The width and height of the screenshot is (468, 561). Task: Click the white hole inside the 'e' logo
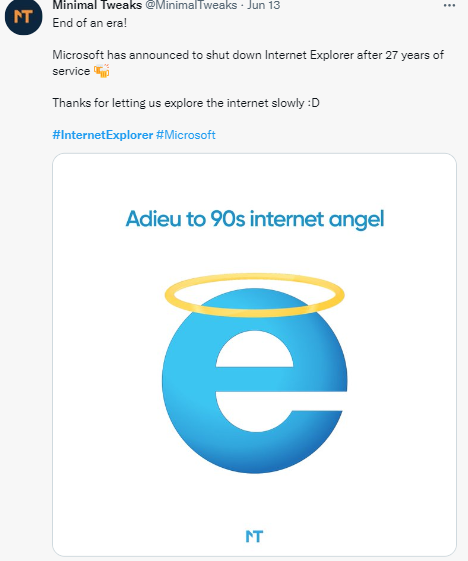tap(254, 349)
